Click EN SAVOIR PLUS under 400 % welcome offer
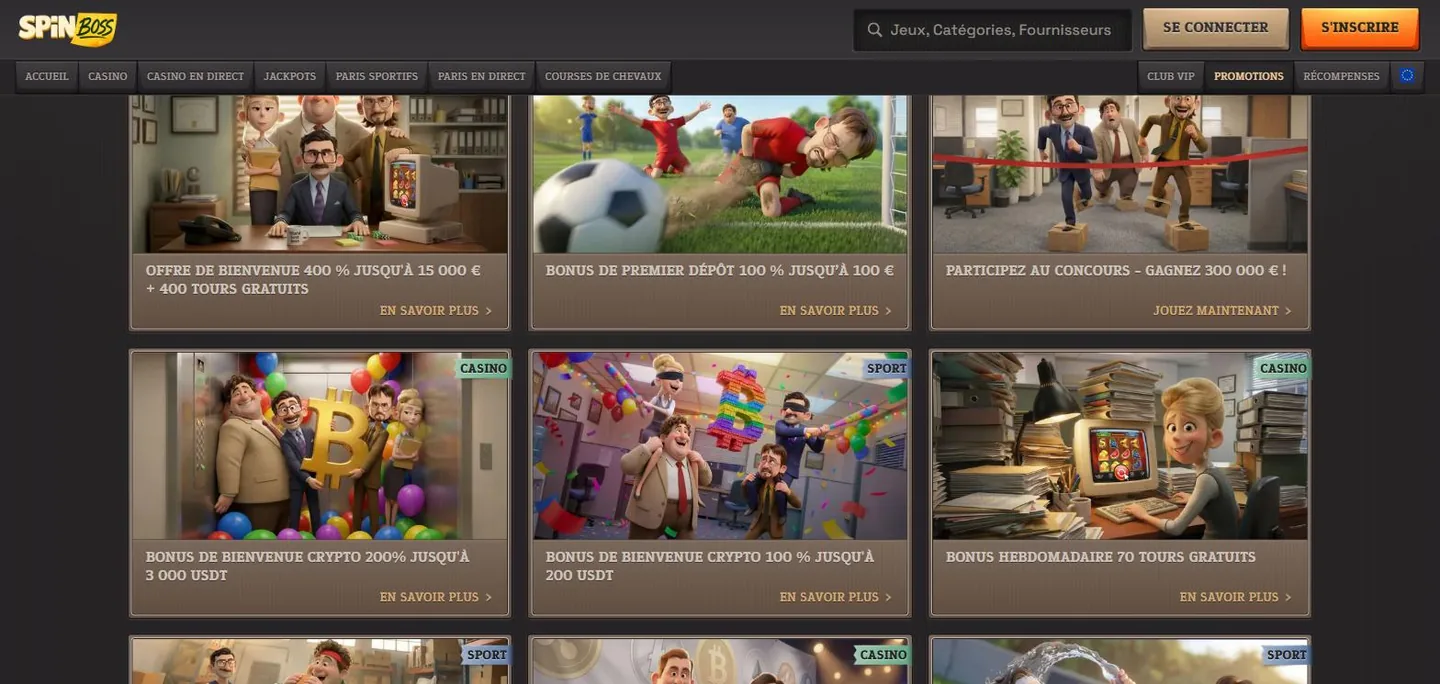 click(436, 311)
